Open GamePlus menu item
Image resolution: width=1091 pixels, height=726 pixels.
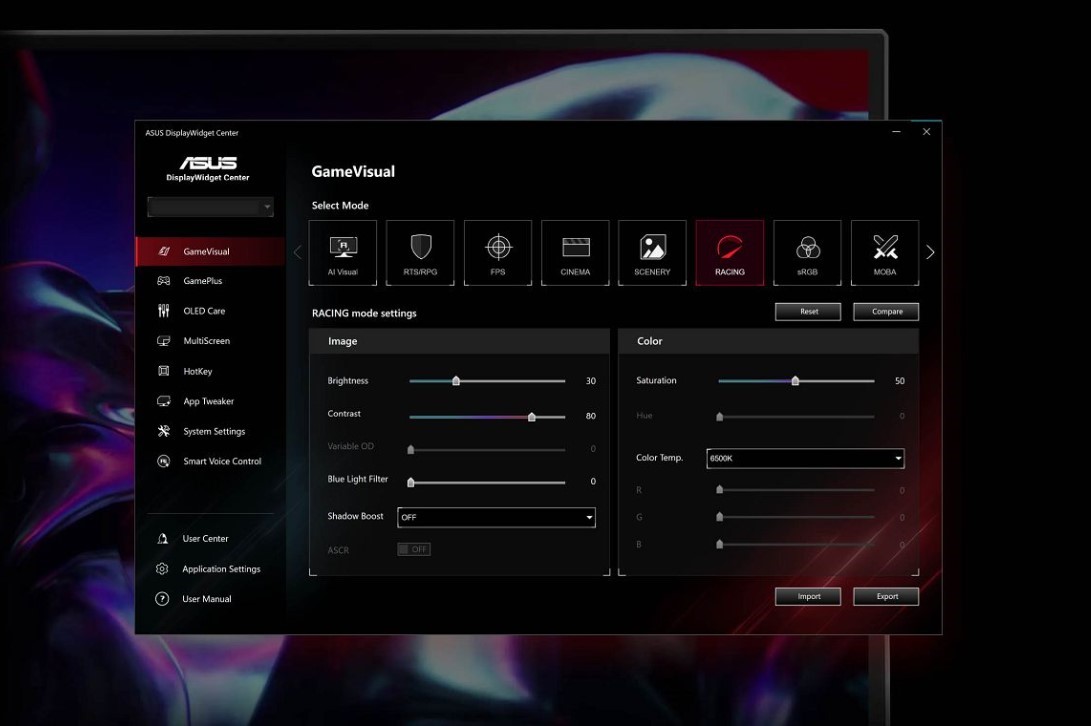coord(210,281)
